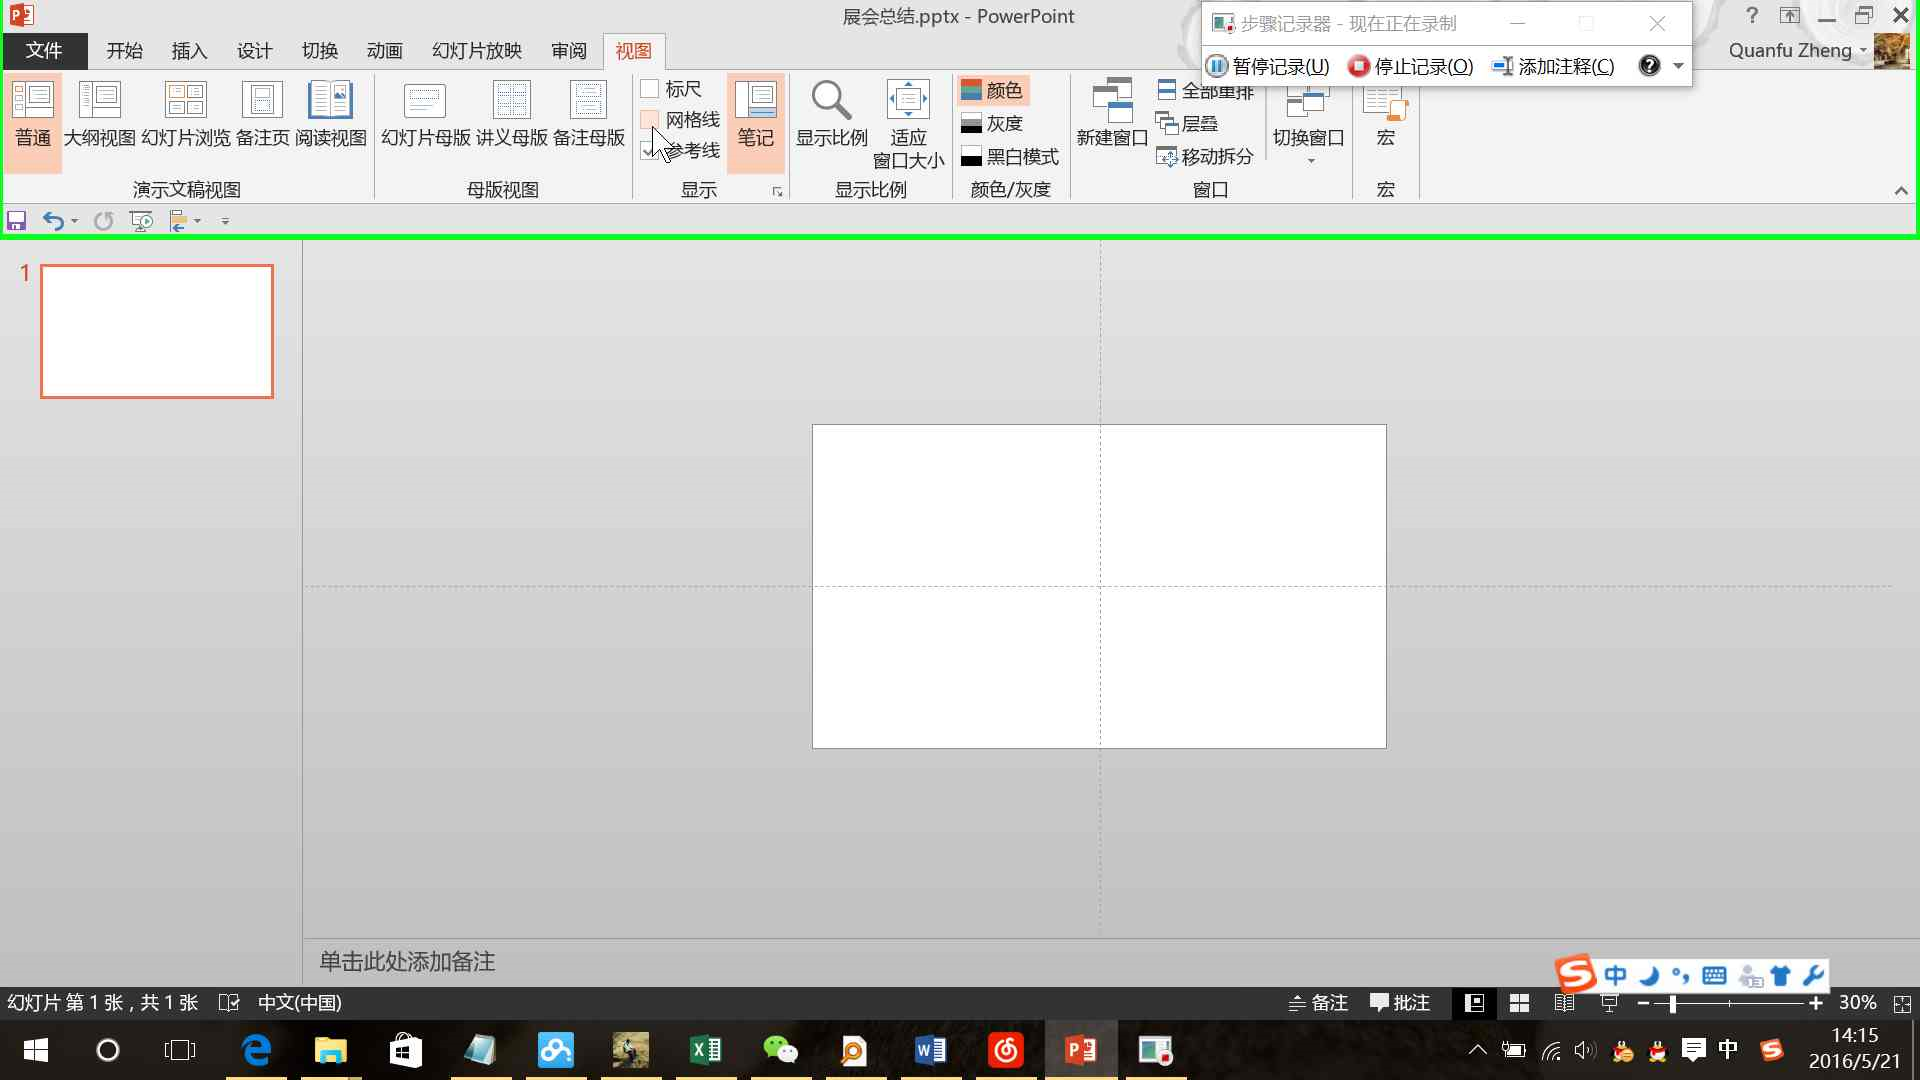Open 批注 comments in status bar
This screenshot has width=1920, height=1080.
point(1400,1003)
